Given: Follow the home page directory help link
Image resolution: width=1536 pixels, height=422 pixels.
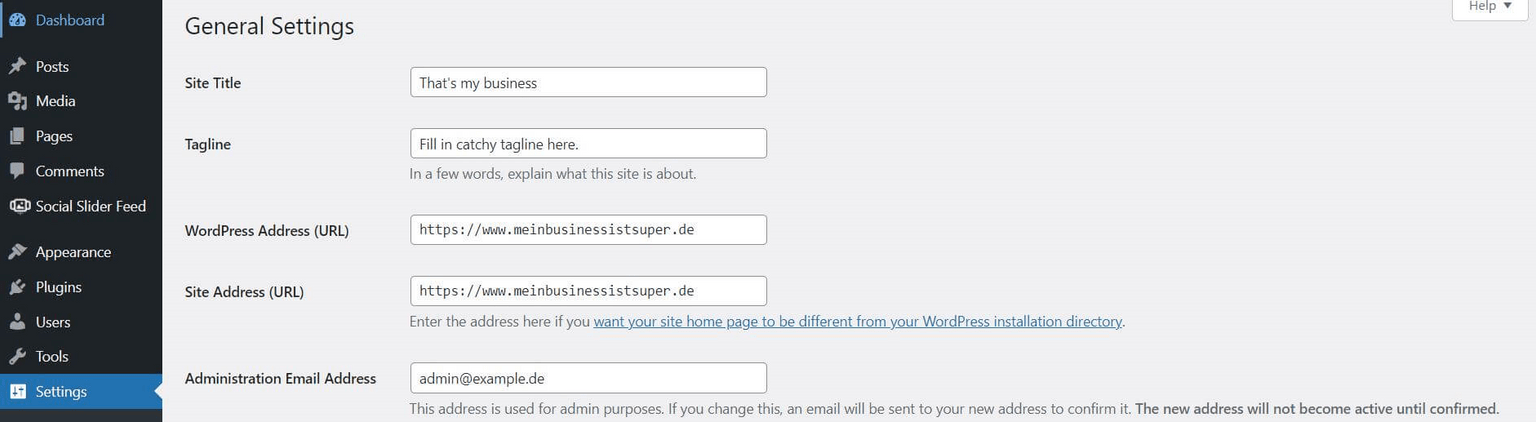Looking at the screenshot, I should 857,322.
